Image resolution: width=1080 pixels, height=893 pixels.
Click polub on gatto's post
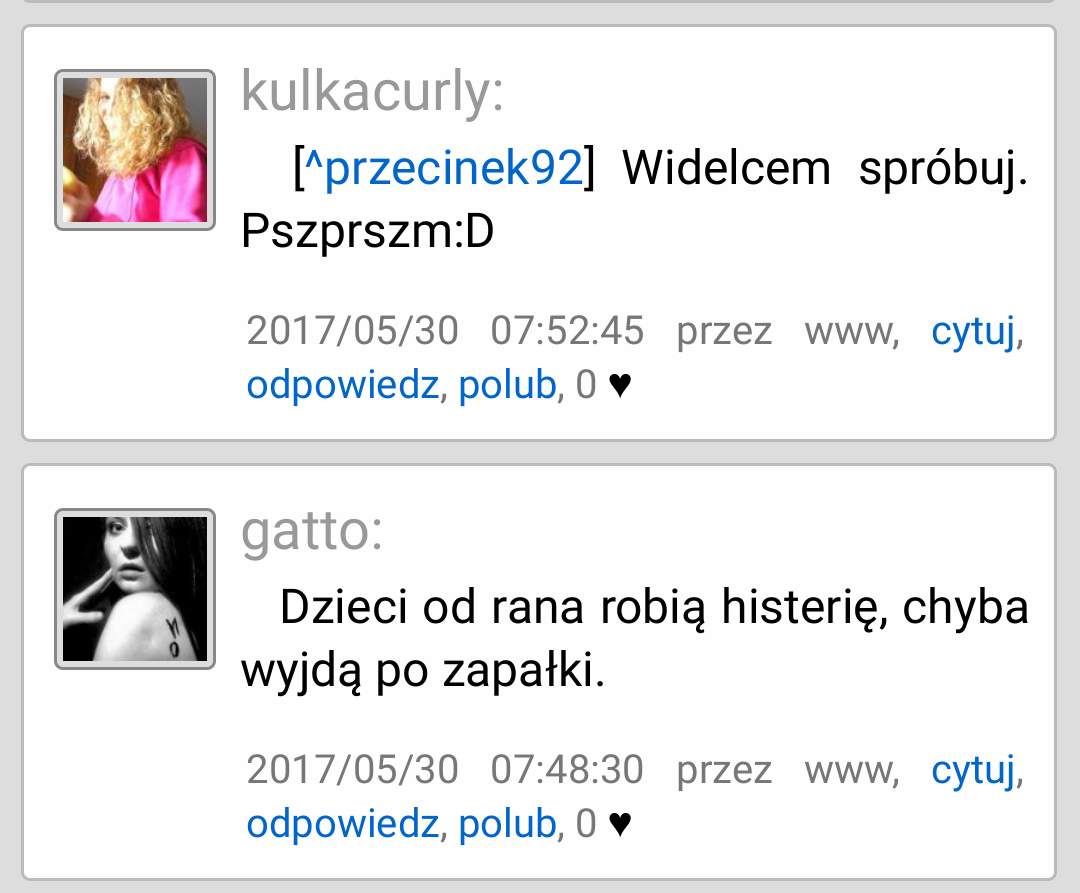pos(508,823)
